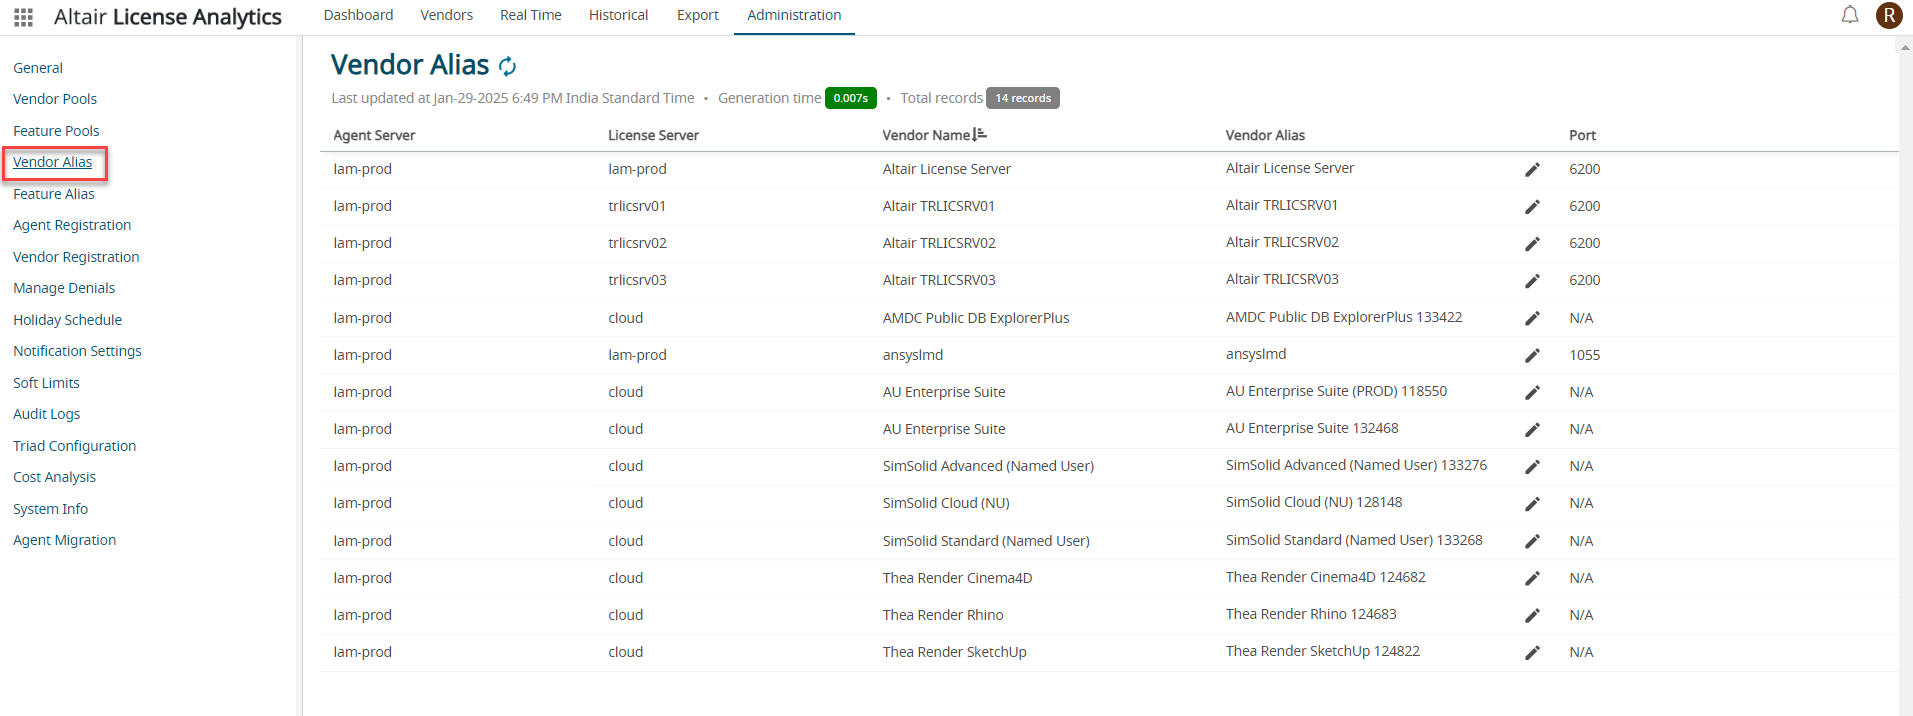Open the Historical tab
The height and width of the screenshot is (716, 1913).
click(618, 15)
